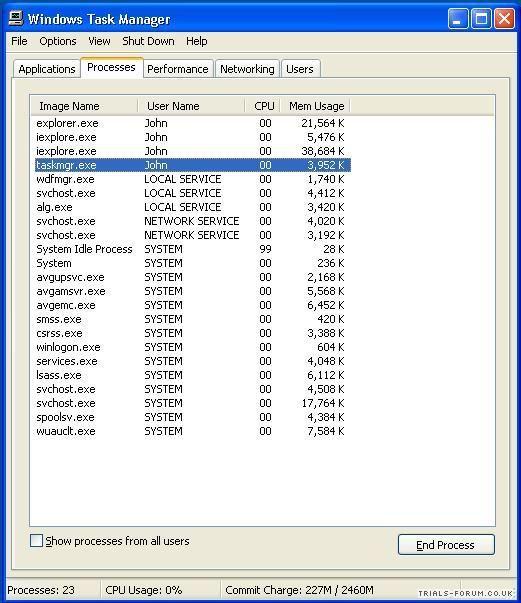The image size is (521, 603).
Task: Open the Shut Down menu
Action: click(x=148, y=41)
